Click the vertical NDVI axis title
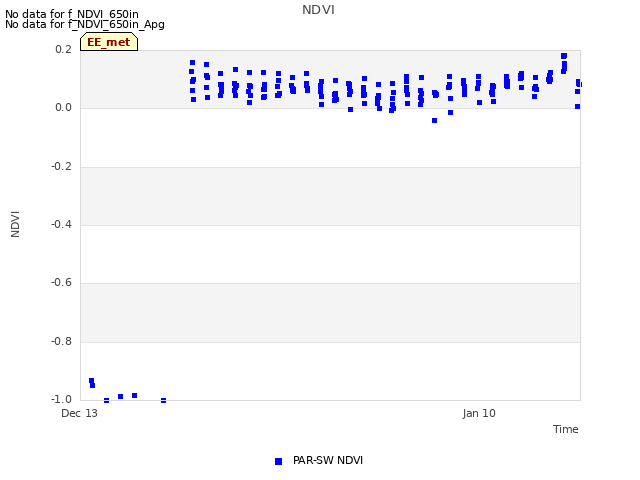This screenshot has height=480, width=640. pos(15,224)
